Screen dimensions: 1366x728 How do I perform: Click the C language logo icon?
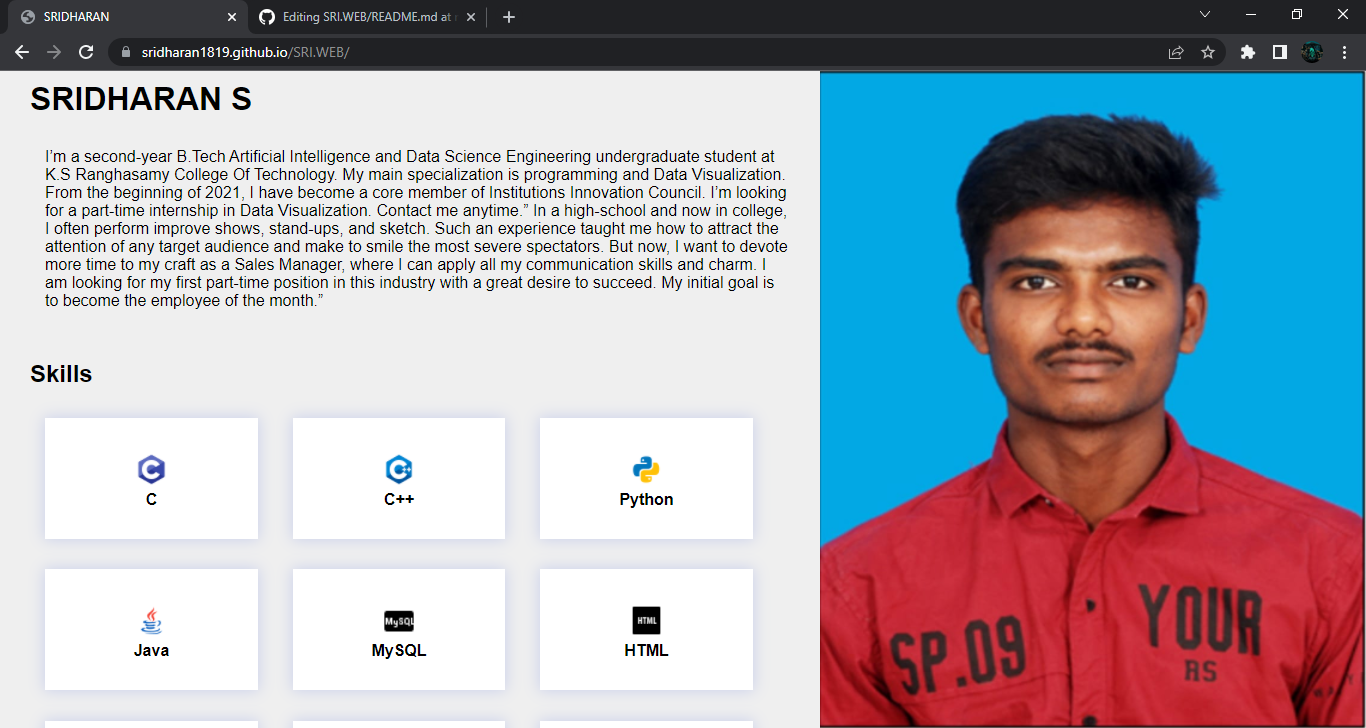(x=151, y=469)
